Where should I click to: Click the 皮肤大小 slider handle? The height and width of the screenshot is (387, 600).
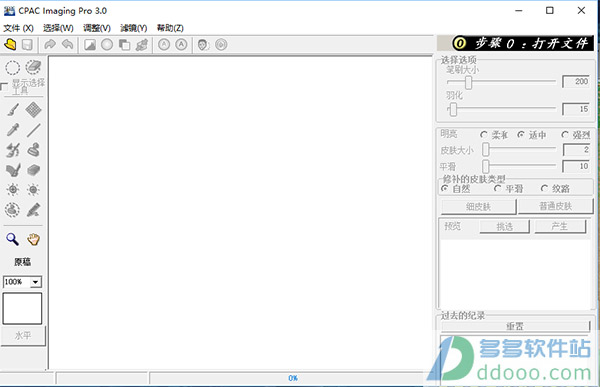(486, 150)
